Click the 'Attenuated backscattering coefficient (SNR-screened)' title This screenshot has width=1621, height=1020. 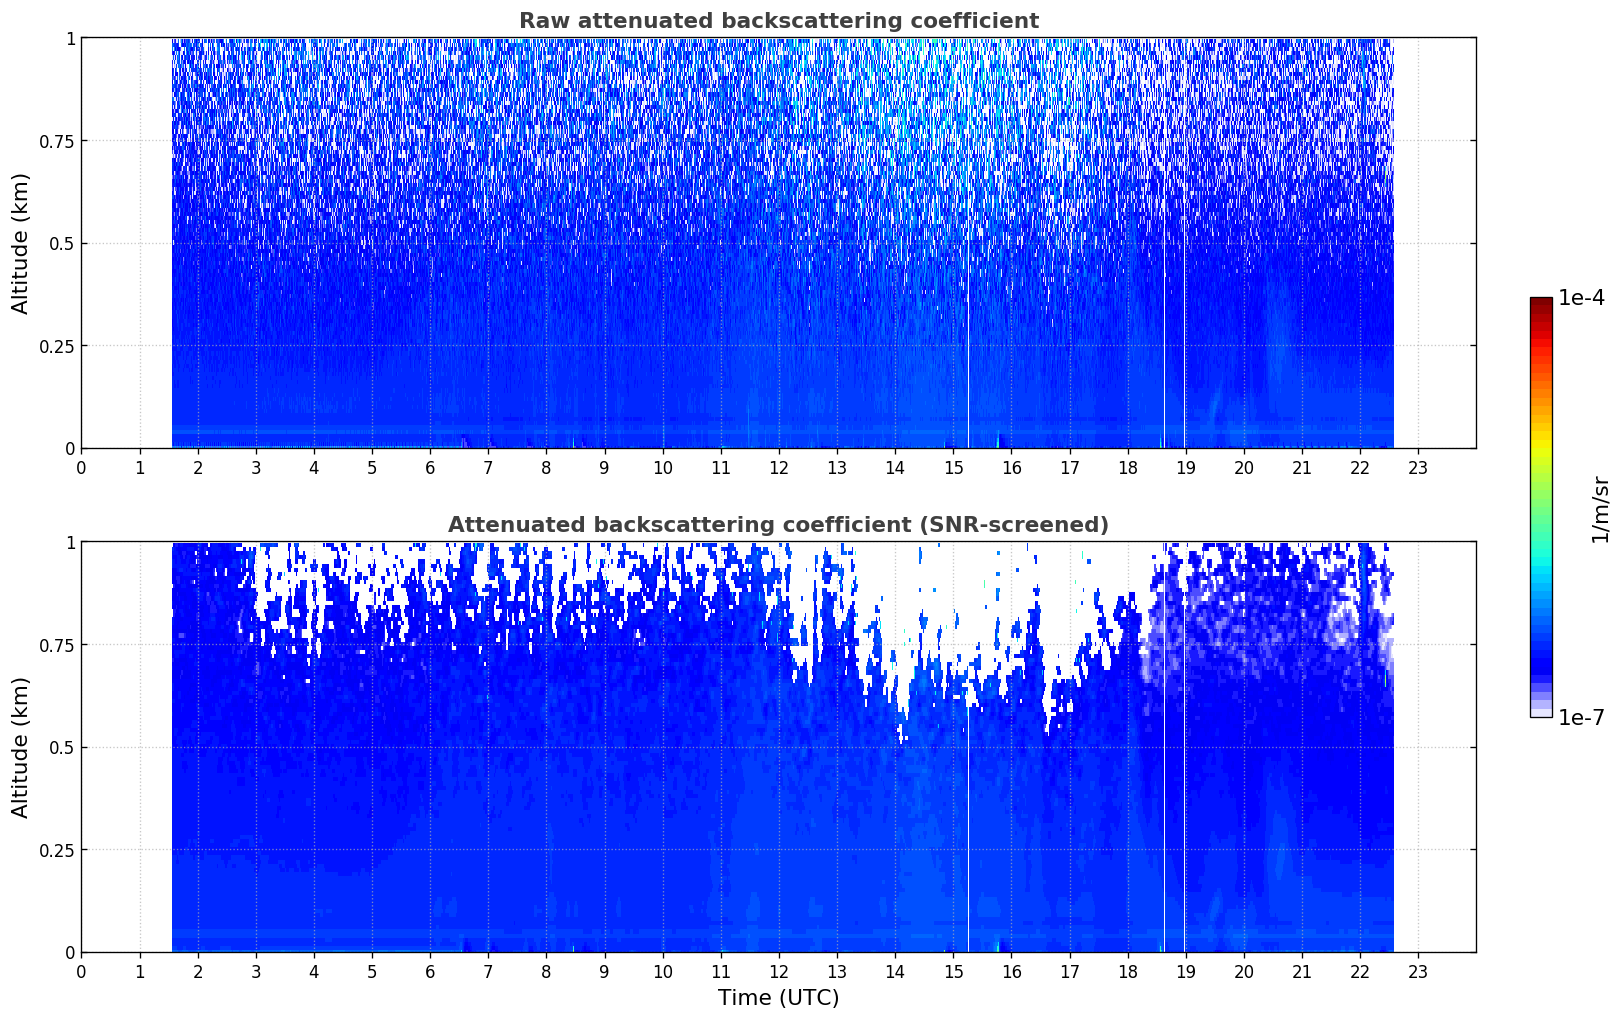click(778, 525)
